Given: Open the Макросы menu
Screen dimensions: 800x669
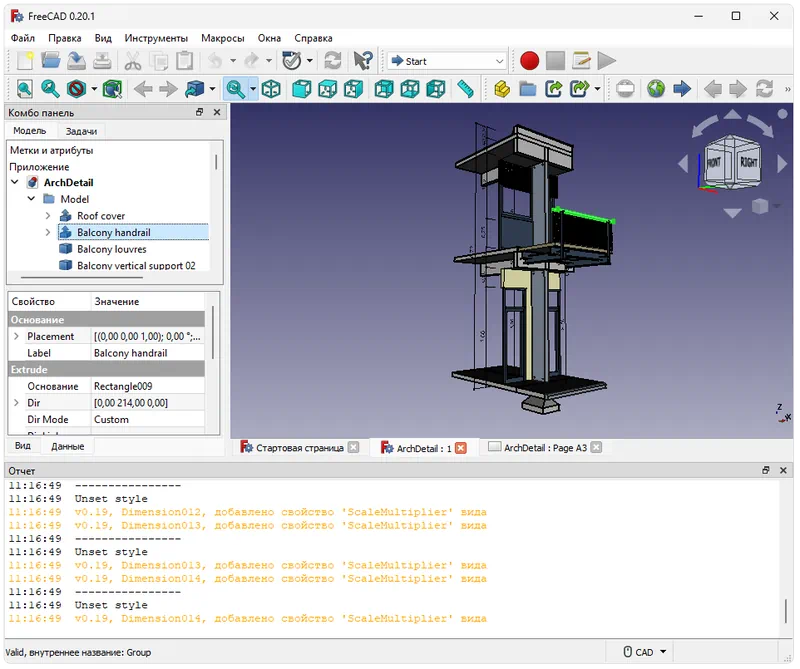Looking at the screenshot, I should click(x=222, y=38).
